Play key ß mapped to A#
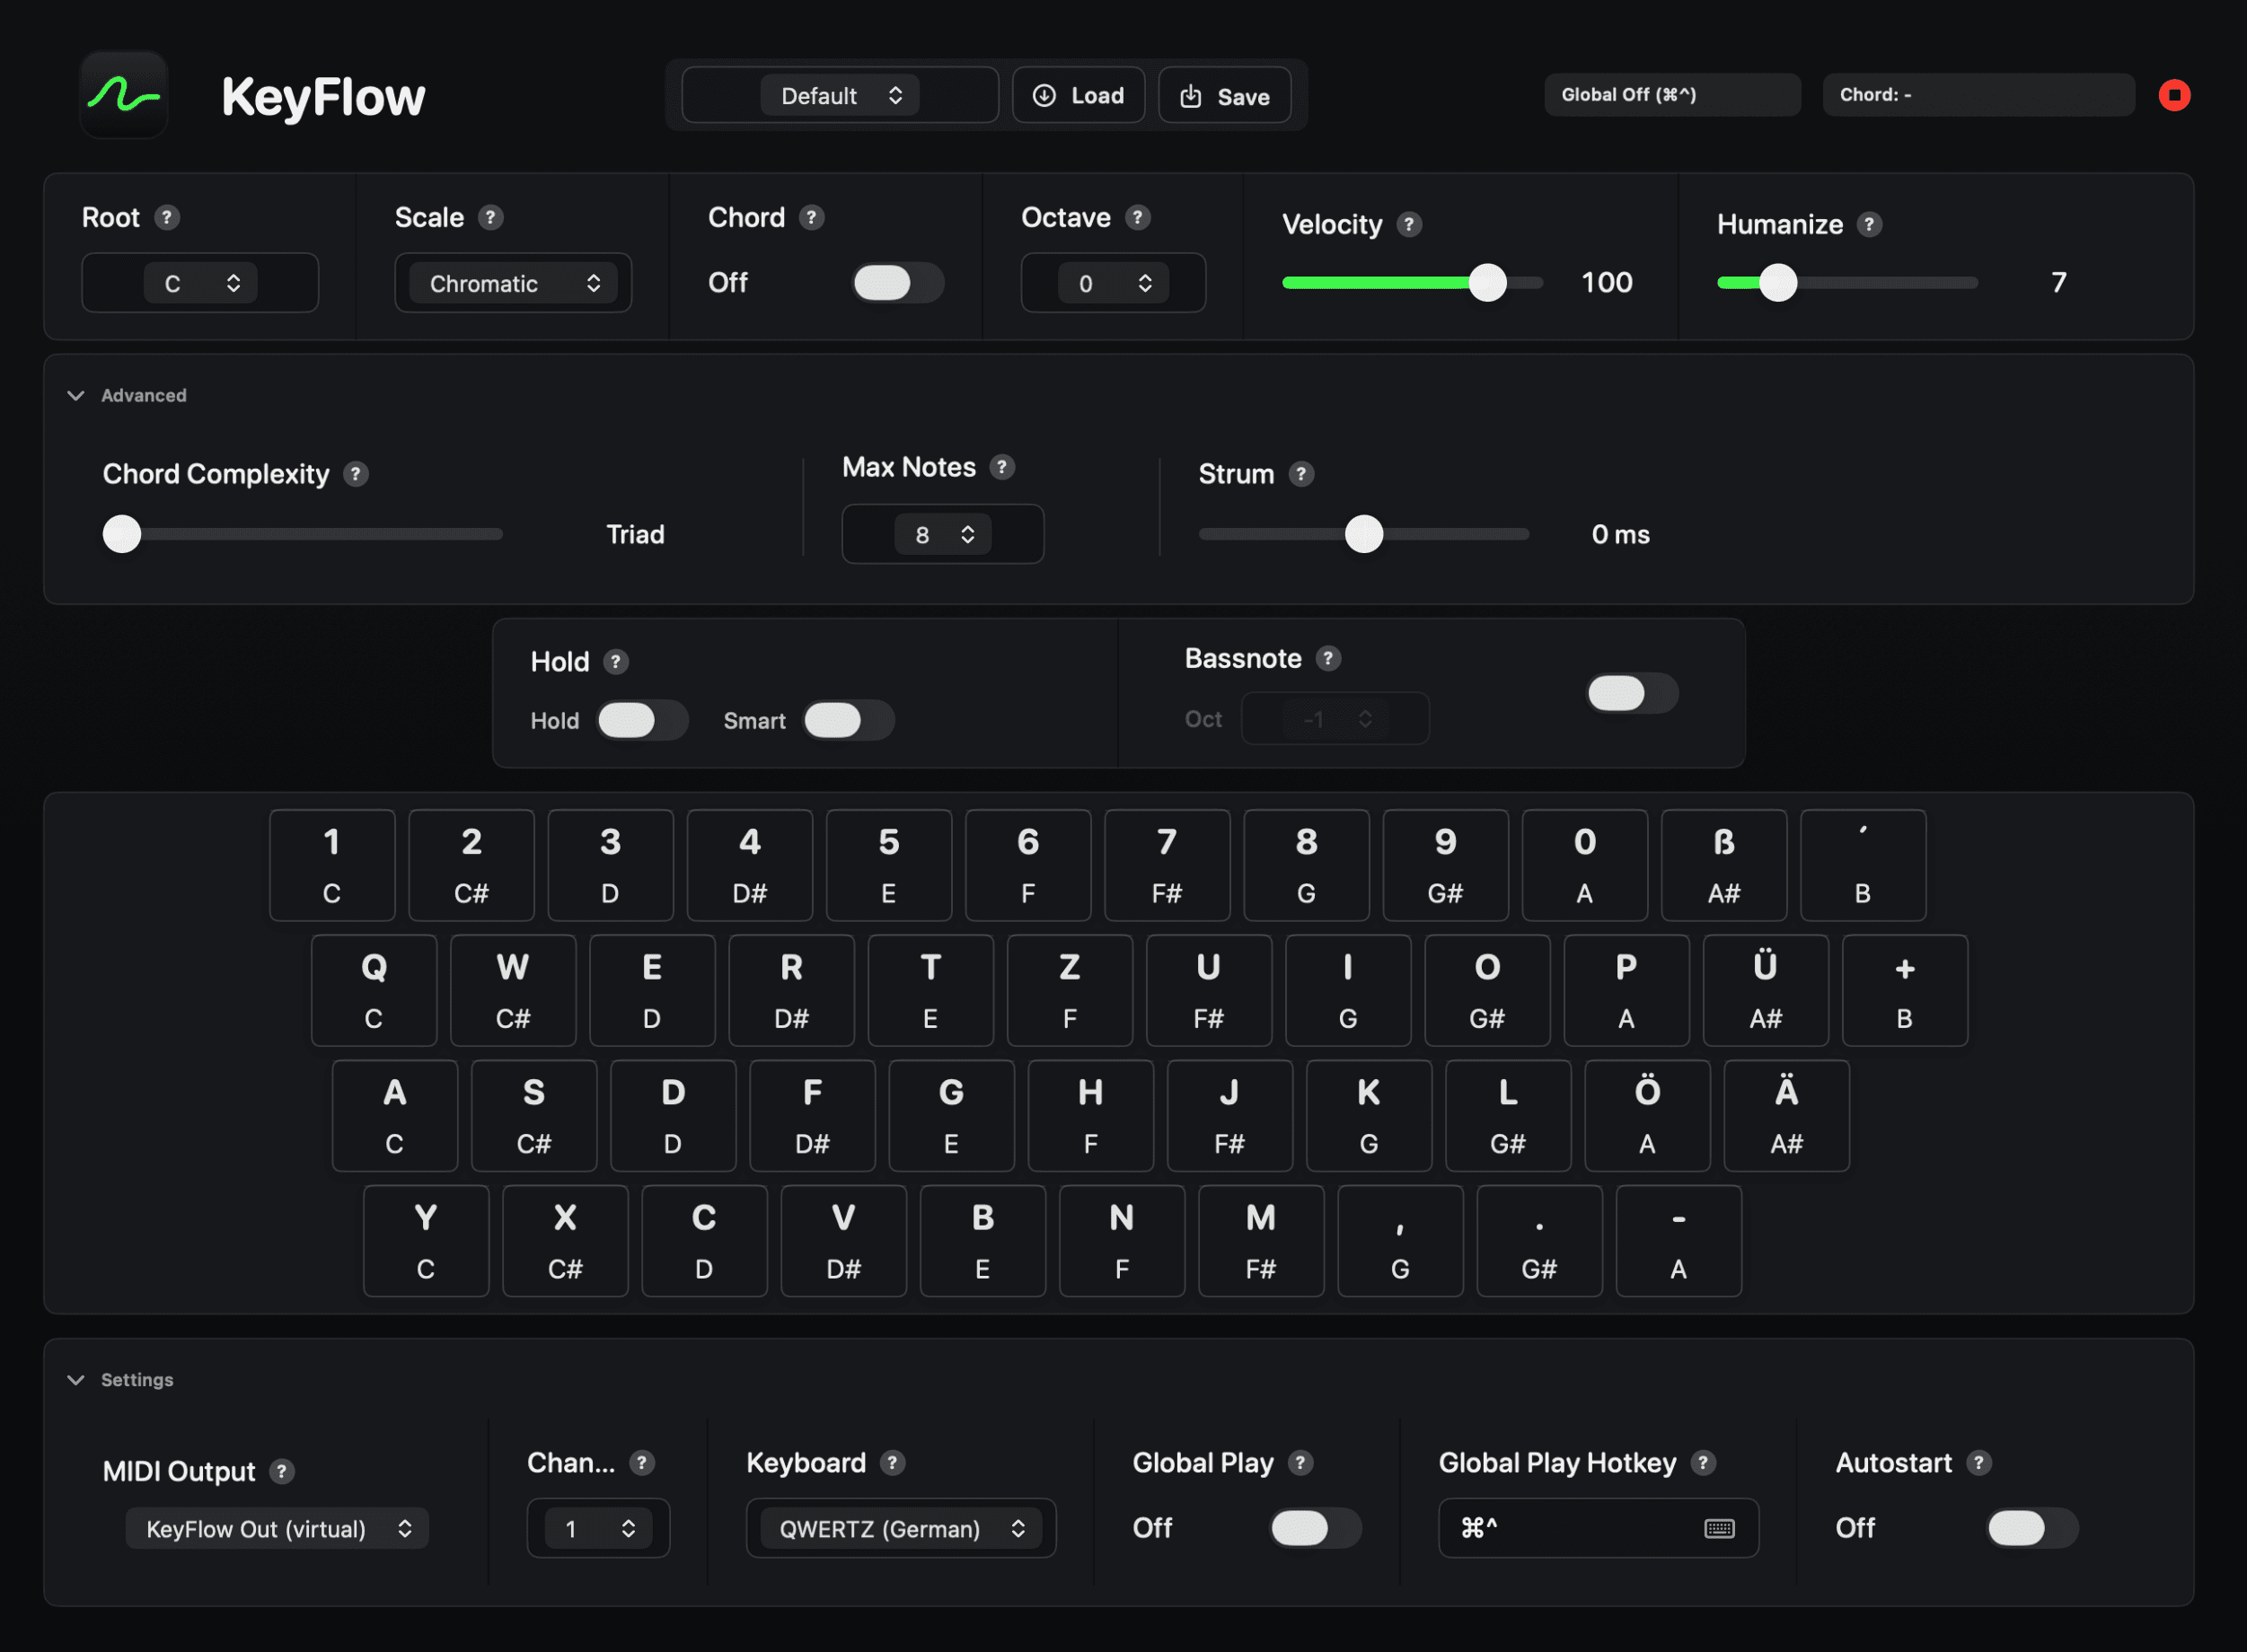Image resolution: width=2247 pixels, height=1652 pixels. pos(1724,865)
